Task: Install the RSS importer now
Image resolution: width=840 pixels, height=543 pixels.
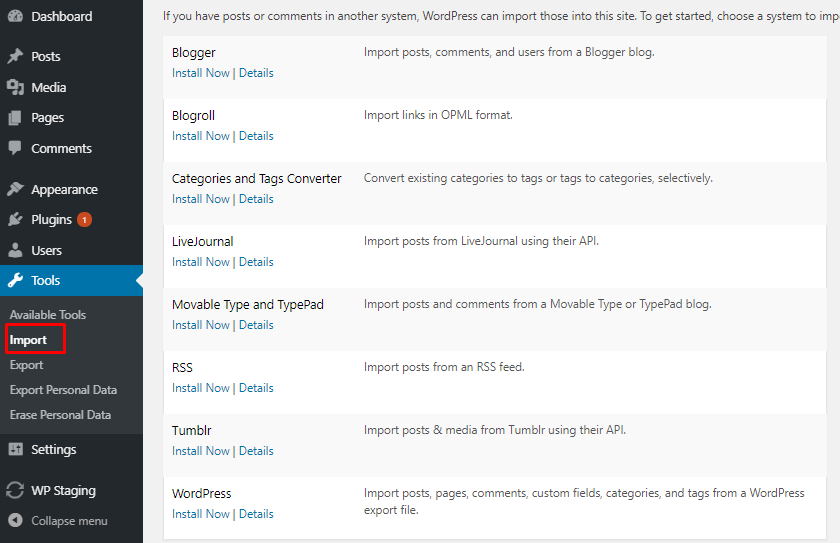Action: click(200, 388)
